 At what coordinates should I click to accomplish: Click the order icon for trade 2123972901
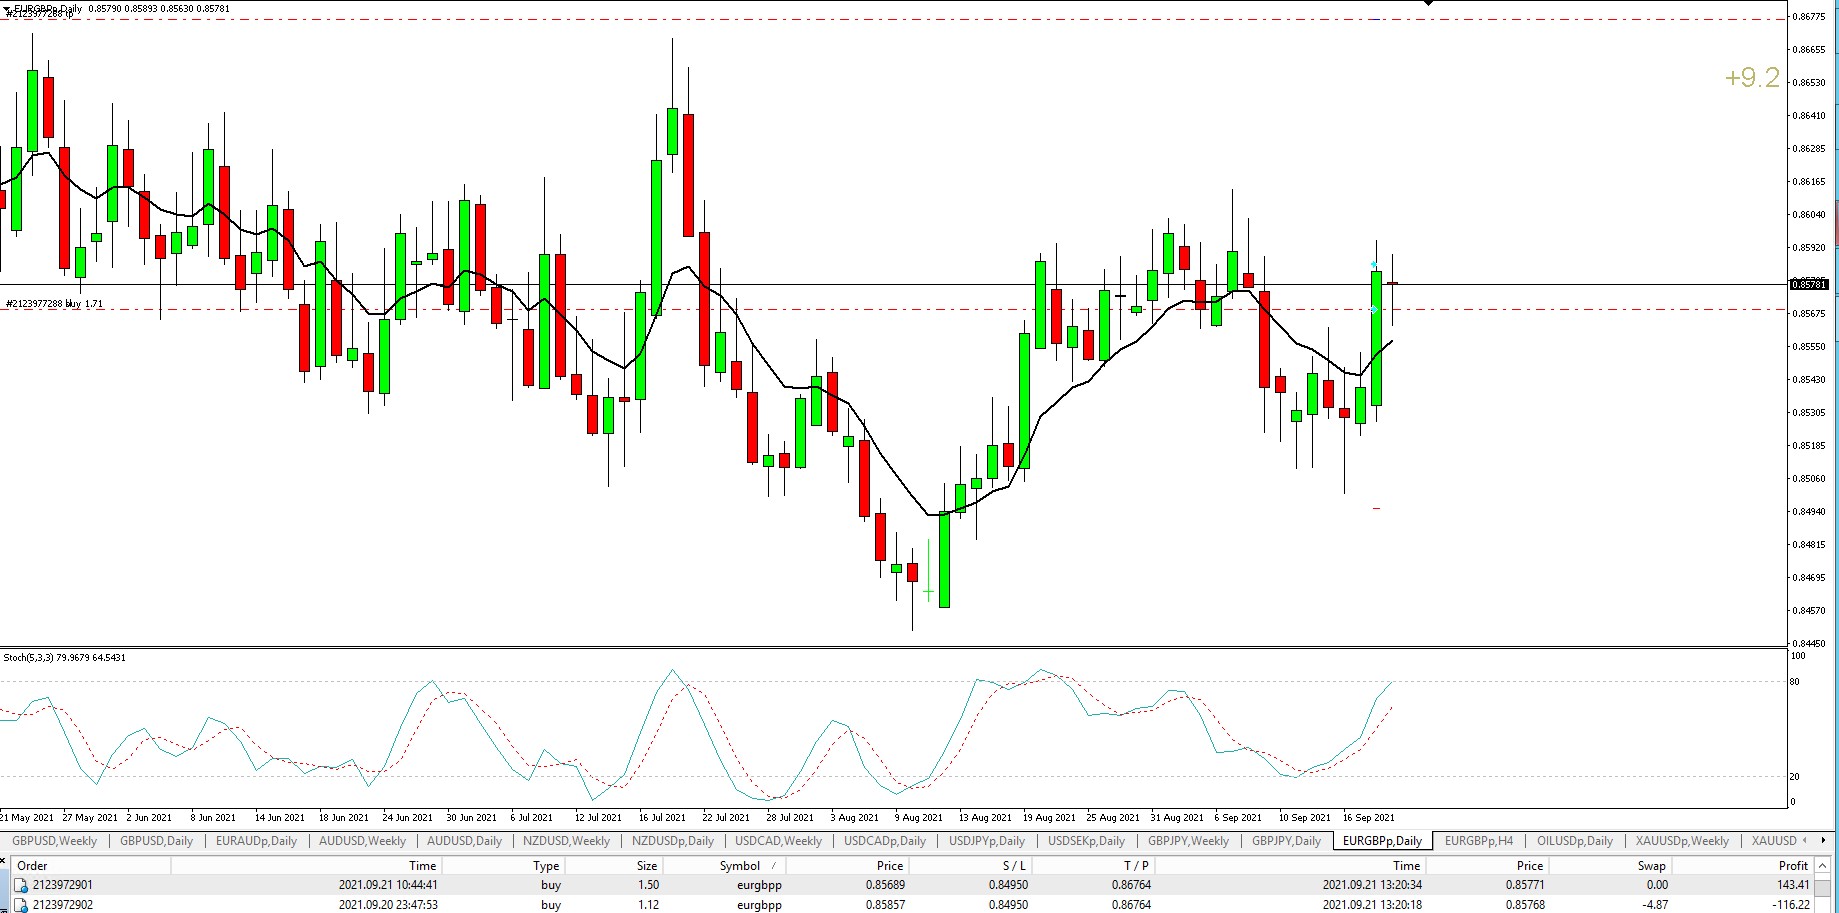21,885
